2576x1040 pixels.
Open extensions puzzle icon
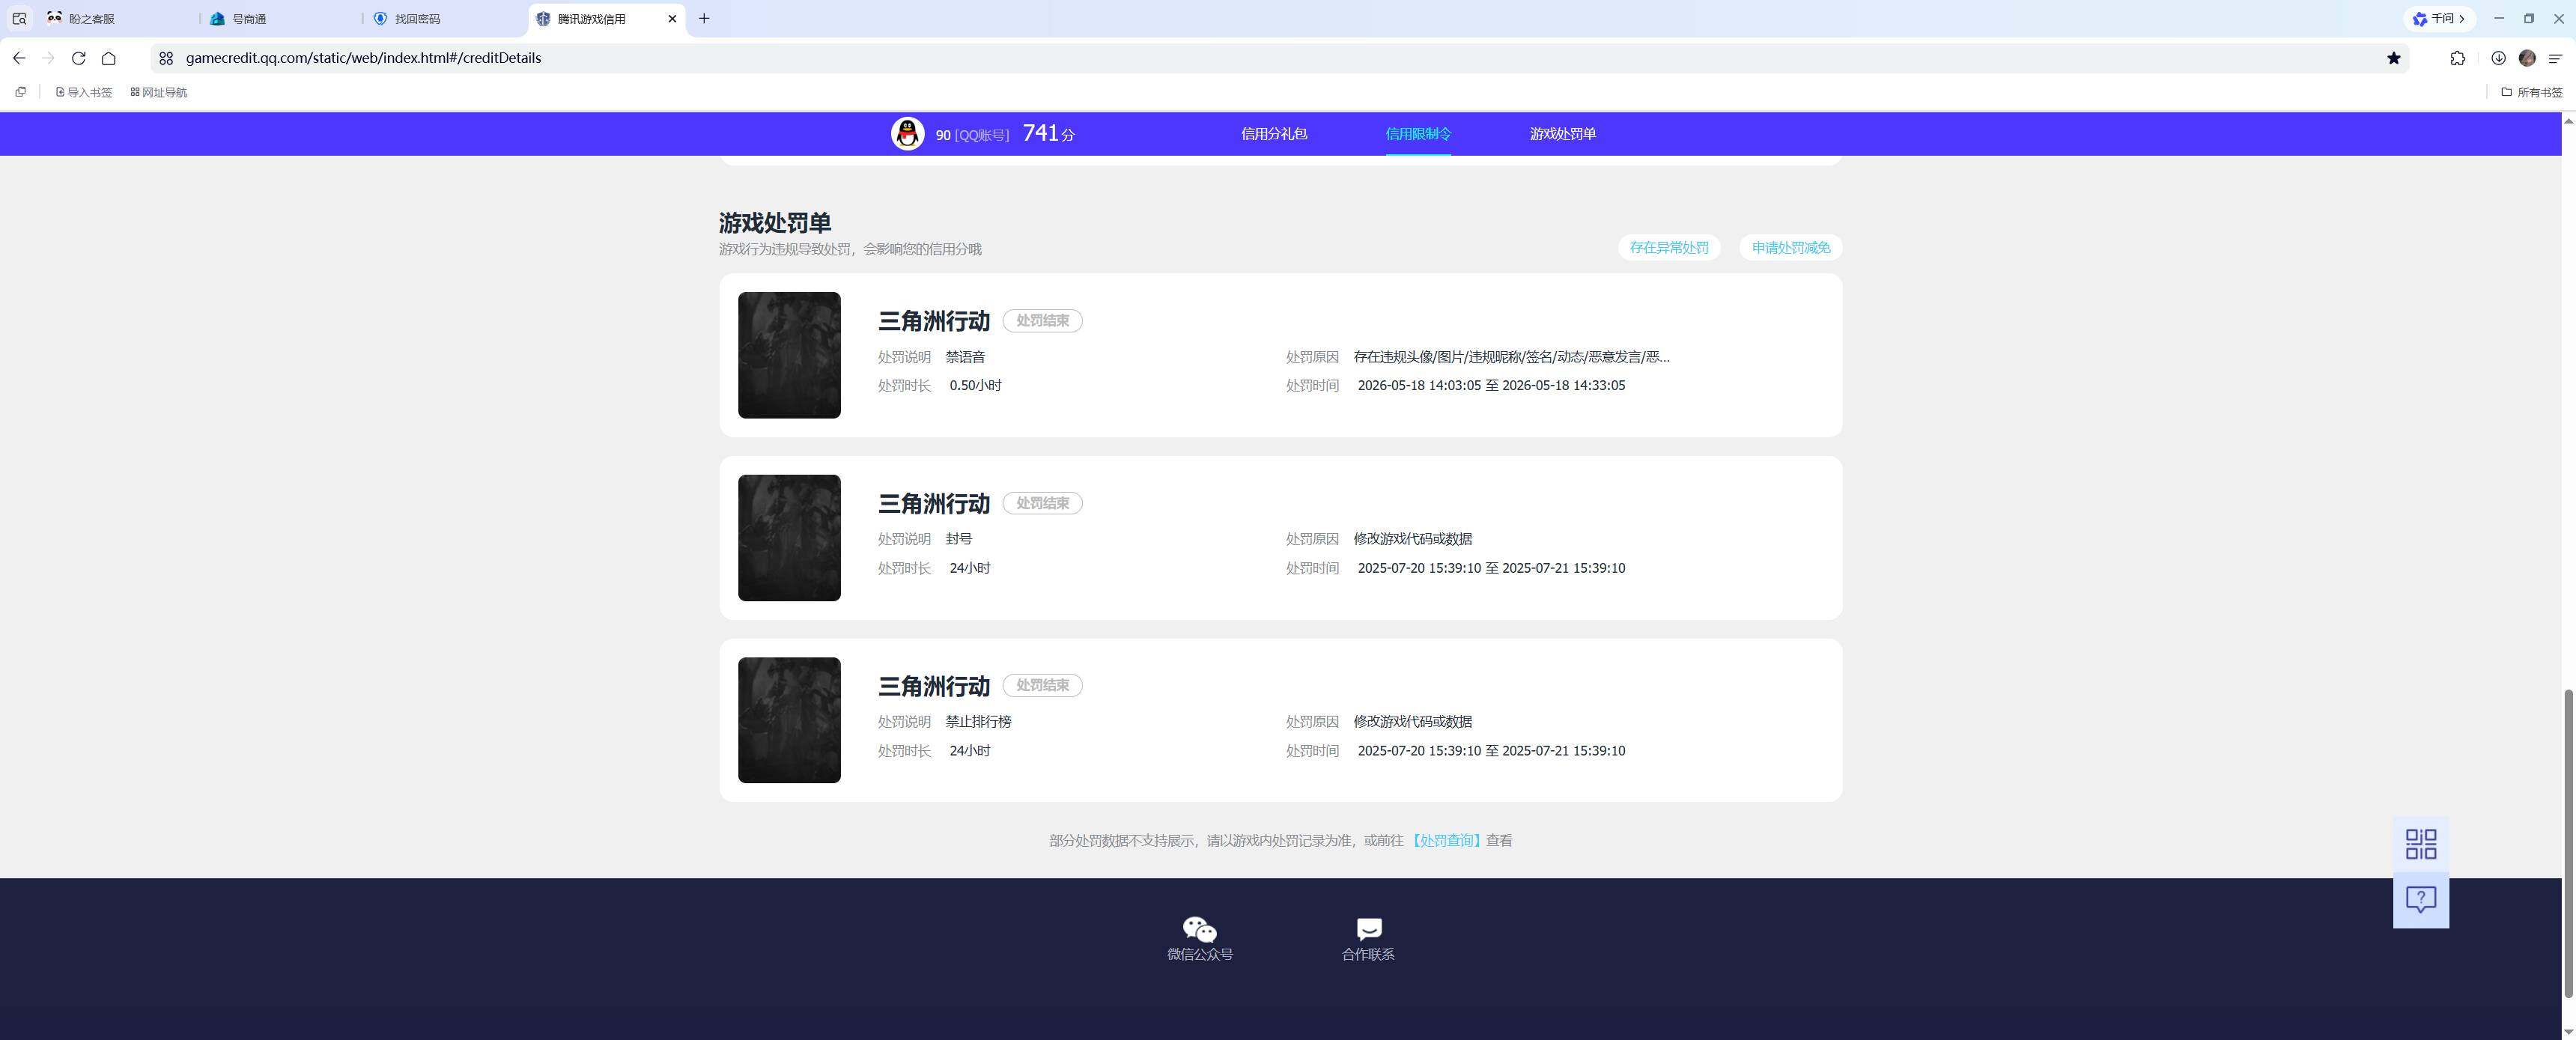(2458, 58)
